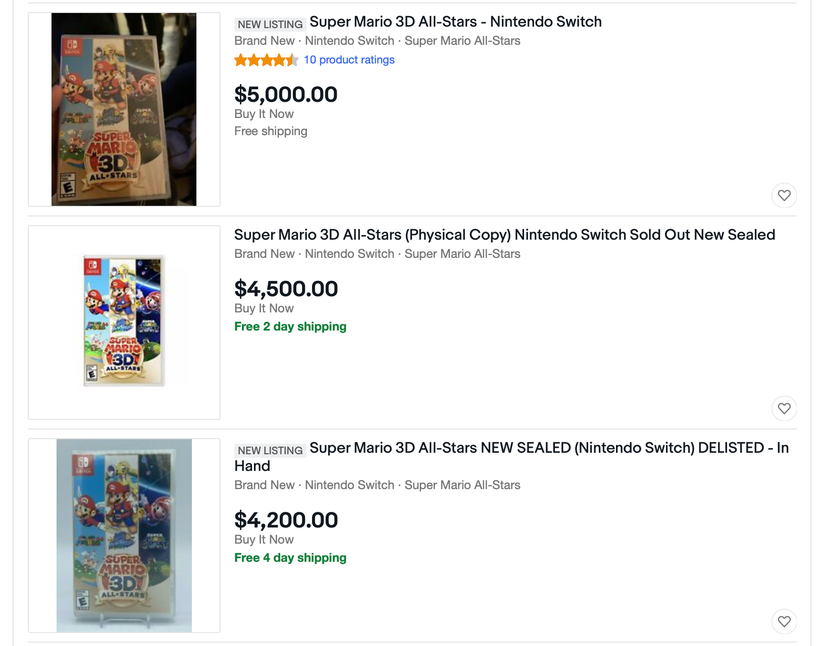Image resolution: width=825 pixels, height=646 pixels.
Task: Click the DELISTED listing's cover photo thumbnail
Action: [124, 535]
